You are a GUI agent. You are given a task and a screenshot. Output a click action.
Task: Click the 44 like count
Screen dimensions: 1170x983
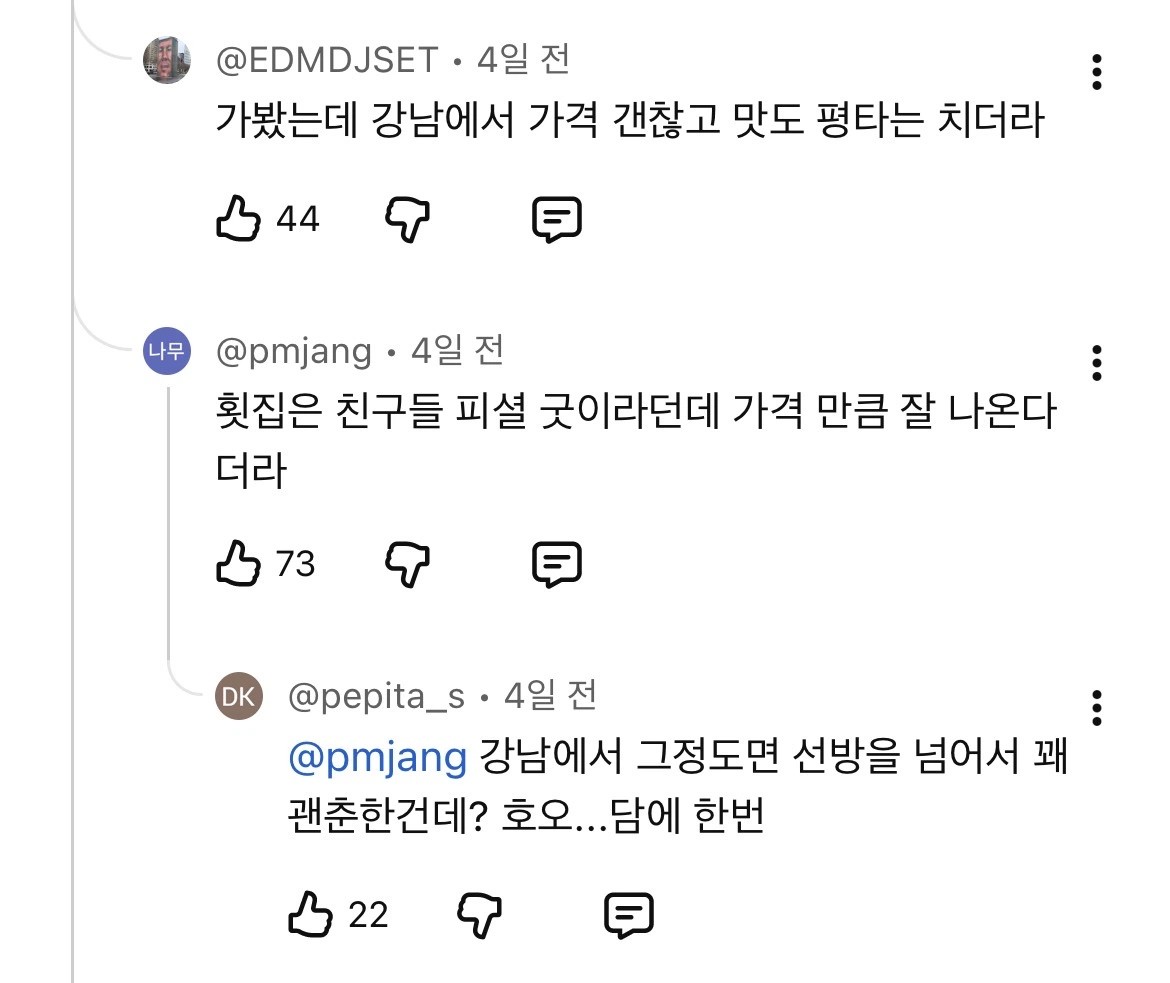(x=298, y=219)
